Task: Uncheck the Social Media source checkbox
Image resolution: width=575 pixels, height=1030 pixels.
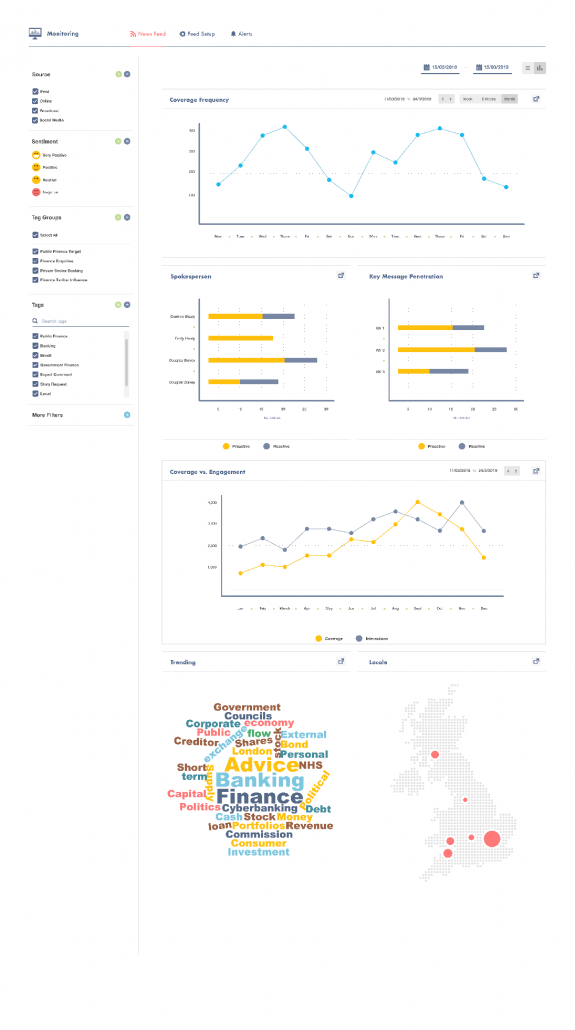Action: point(35,120)
